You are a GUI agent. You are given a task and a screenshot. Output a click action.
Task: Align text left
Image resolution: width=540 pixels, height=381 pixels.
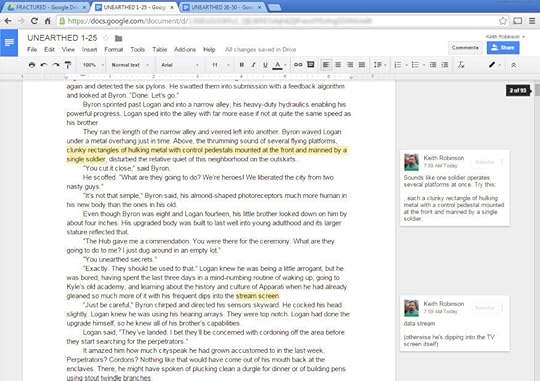click(x=326, y=65)
